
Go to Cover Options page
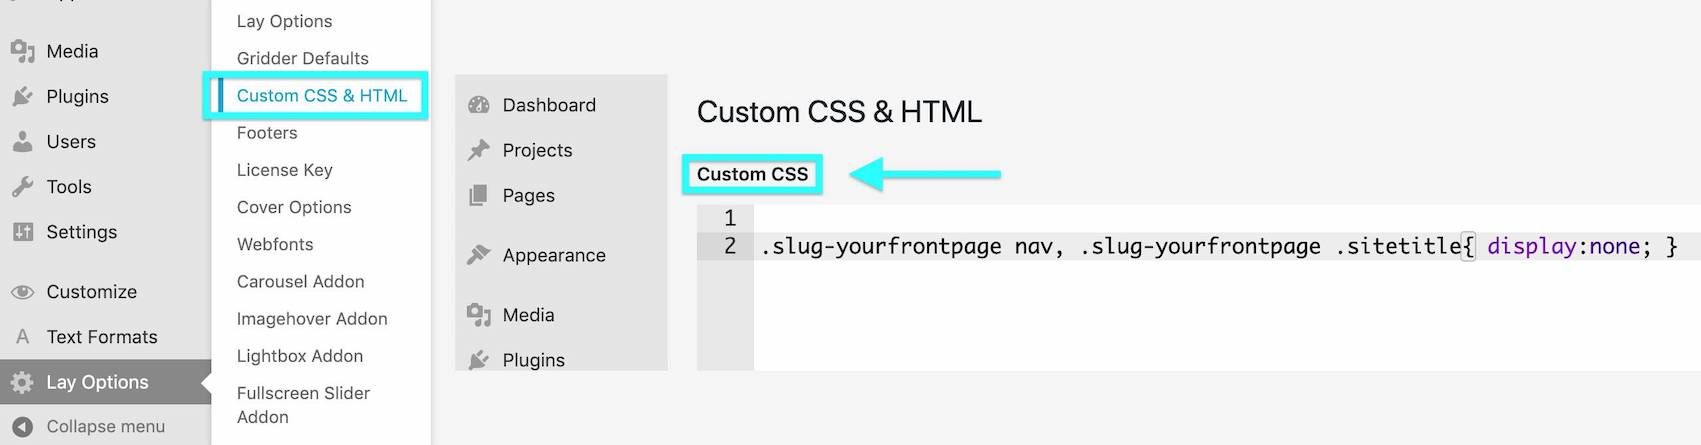[x=294, y=207]
